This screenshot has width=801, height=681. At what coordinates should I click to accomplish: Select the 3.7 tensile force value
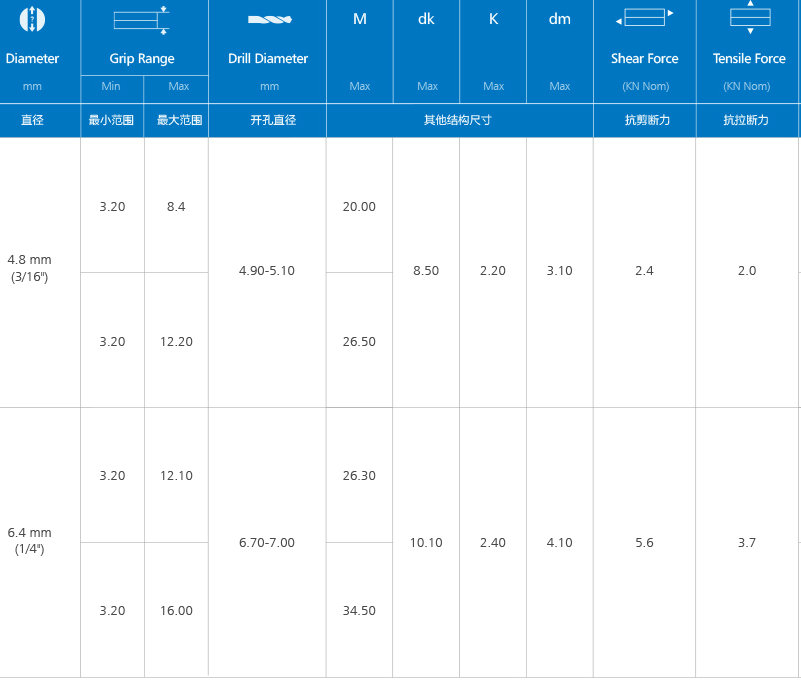(x=746, y=542)
